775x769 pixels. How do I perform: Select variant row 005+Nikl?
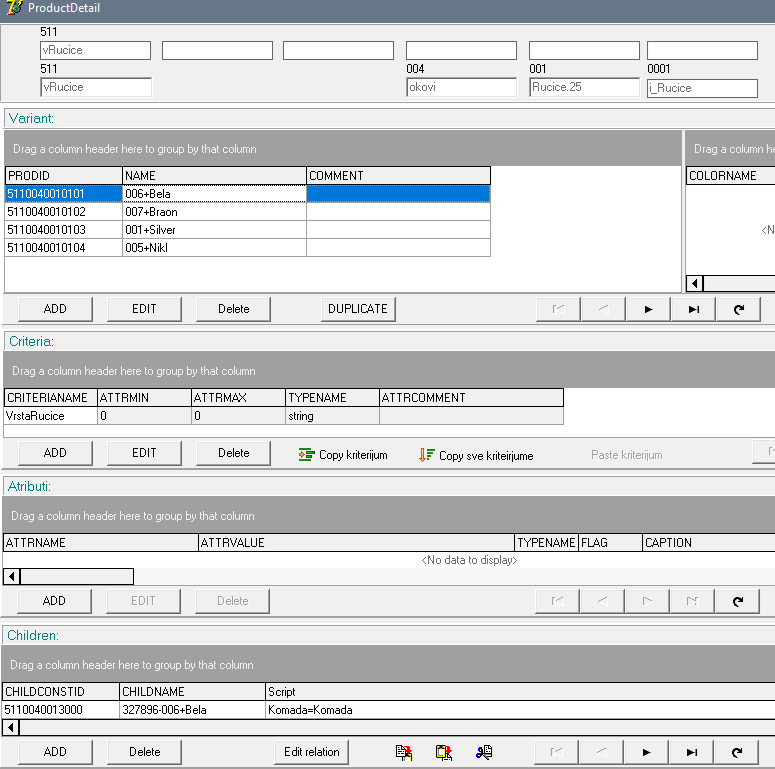click(248, 248)
